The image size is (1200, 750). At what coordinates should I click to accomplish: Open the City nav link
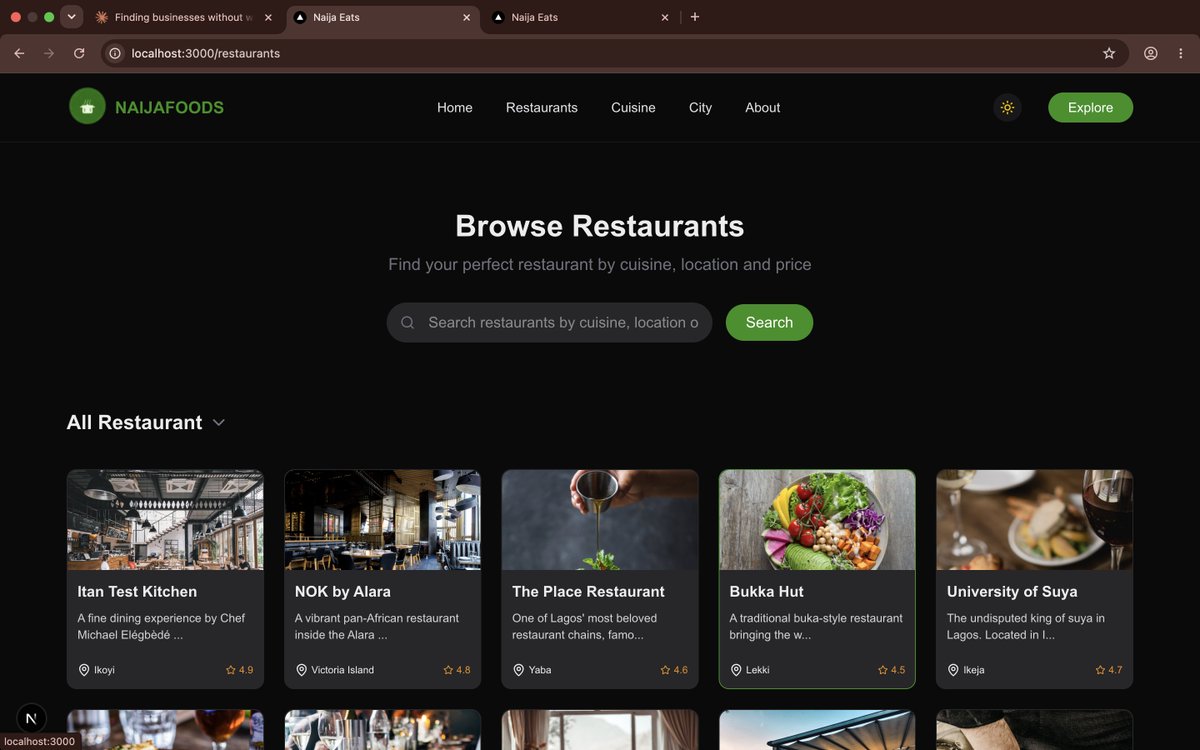coord(700,107)
